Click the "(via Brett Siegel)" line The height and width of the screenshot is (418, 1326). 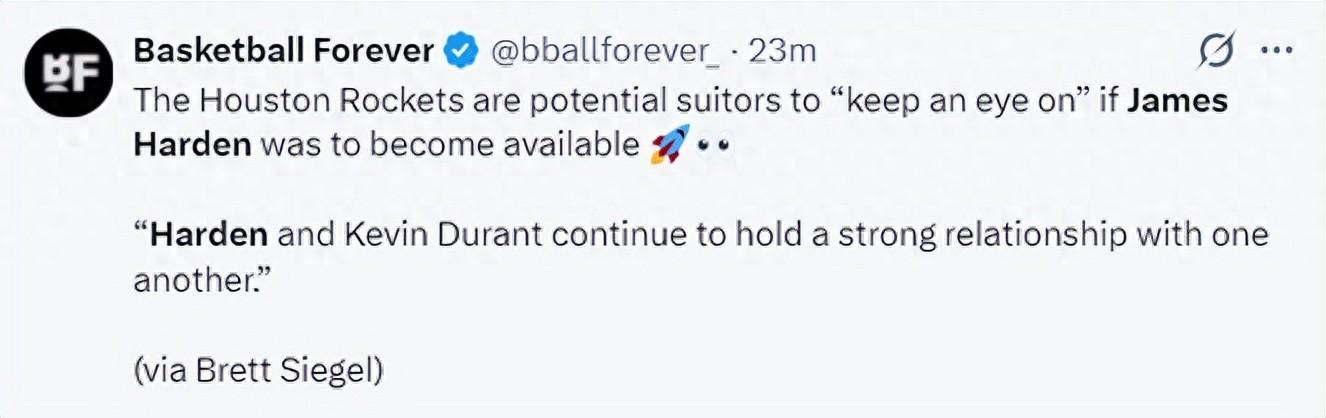[x=258, y=370]
